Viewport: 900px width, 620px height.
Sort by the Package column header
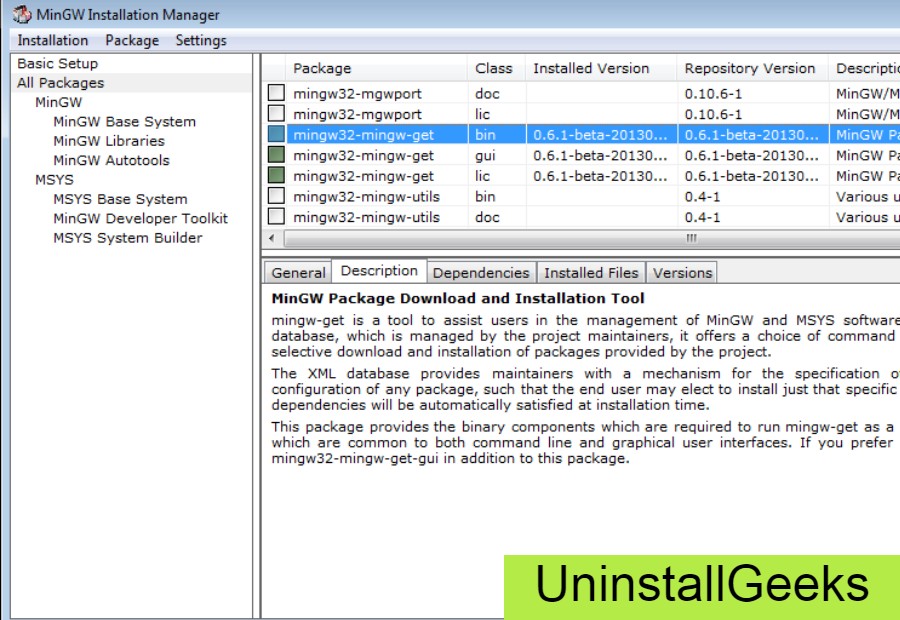click(x=377, y=68)
